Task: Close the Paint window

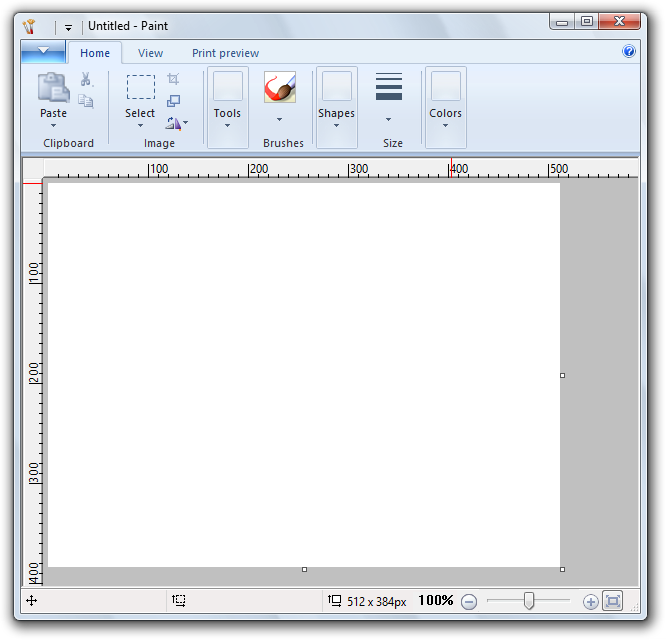Action: point(619,21)
